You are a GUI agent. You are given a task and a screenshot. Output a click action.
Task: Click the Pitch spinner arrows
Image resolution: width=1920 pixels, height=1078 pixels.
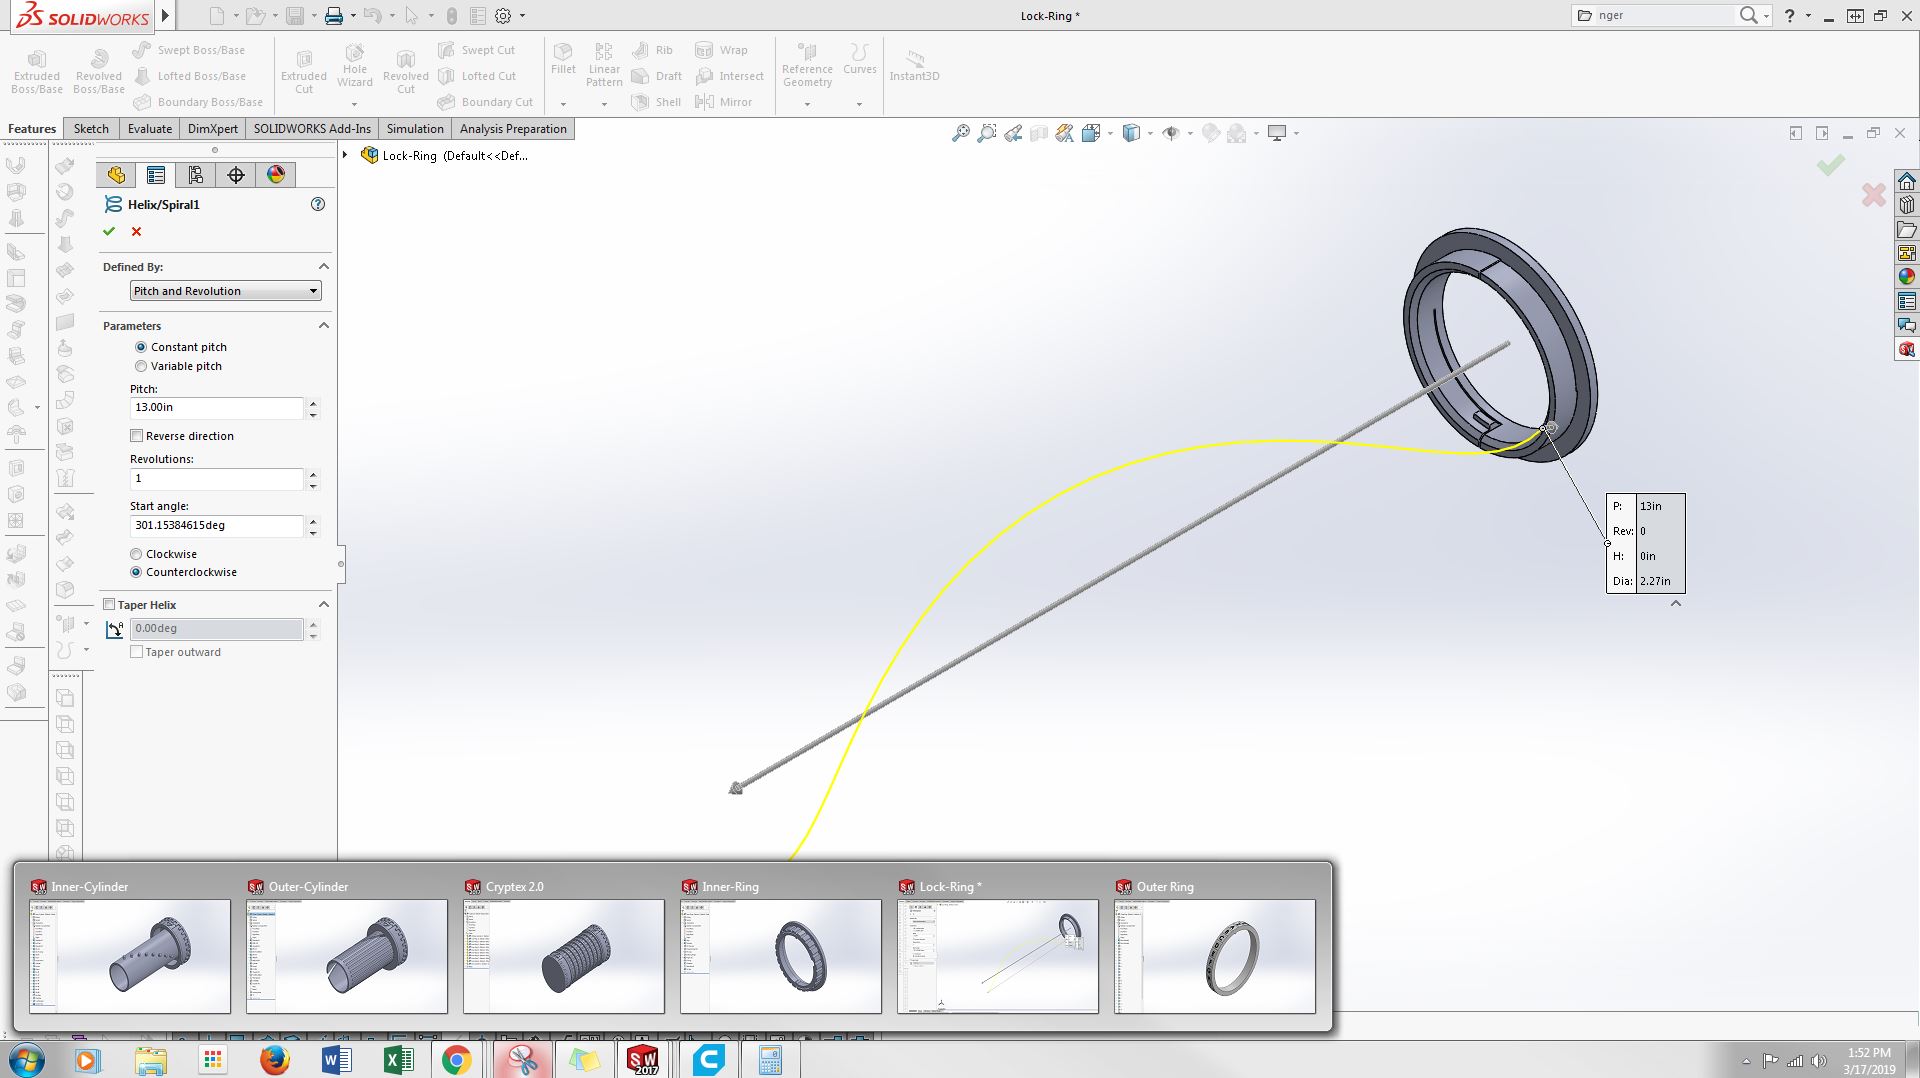pos(313,408)
